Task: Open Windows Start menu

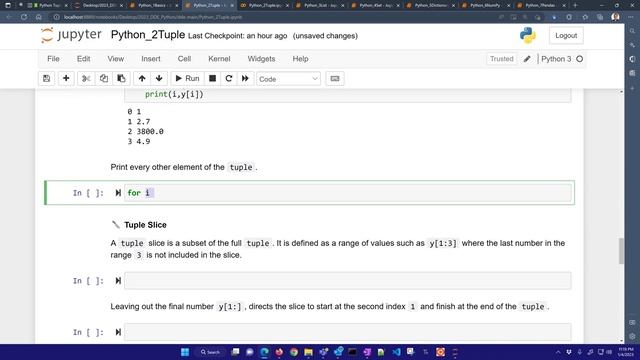Action: pos(185,352)
